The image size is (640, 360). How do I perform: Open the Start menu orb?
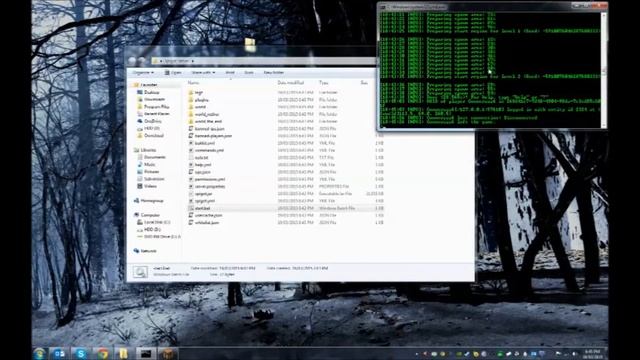[x=40, y=353]
